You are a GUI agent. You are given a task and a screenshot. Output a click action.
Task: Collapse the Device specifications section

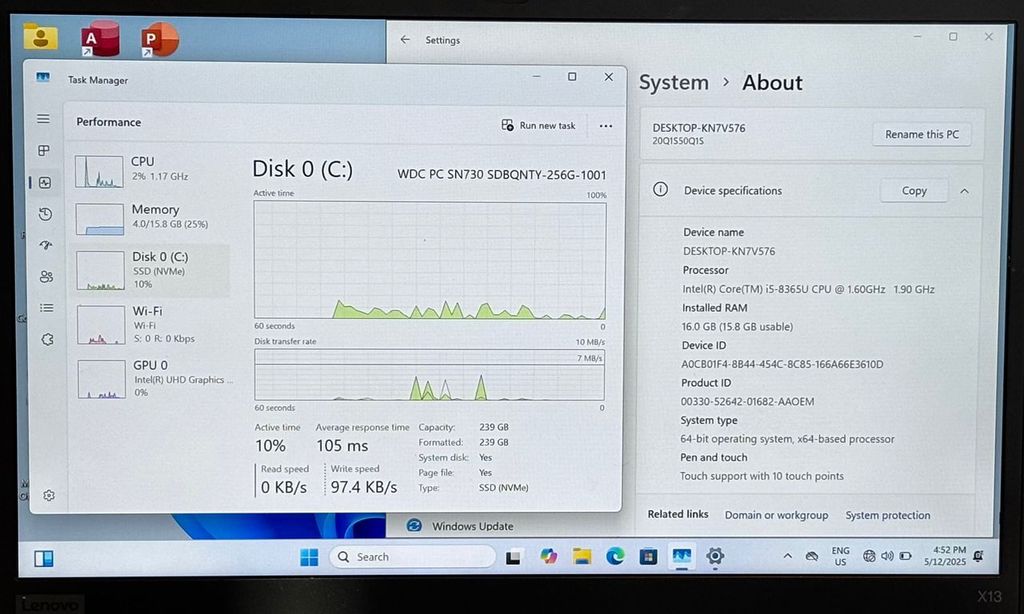click(x=964, y=191)
